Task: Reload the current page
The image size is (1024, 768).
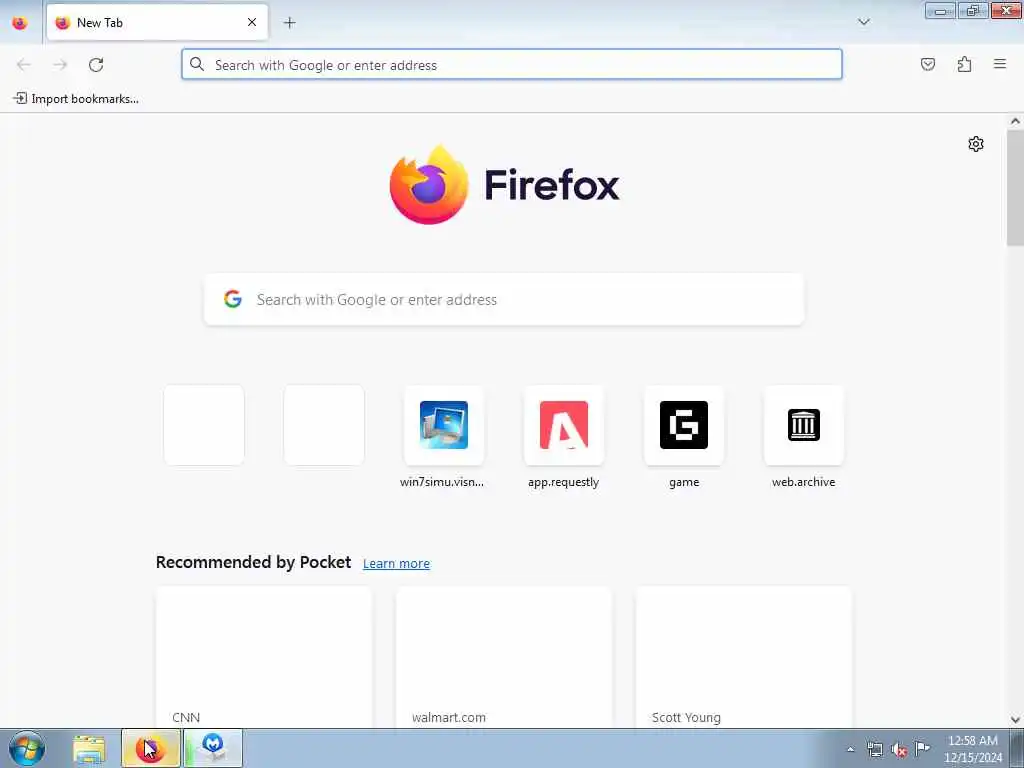Action: click(x=96, y=65)
